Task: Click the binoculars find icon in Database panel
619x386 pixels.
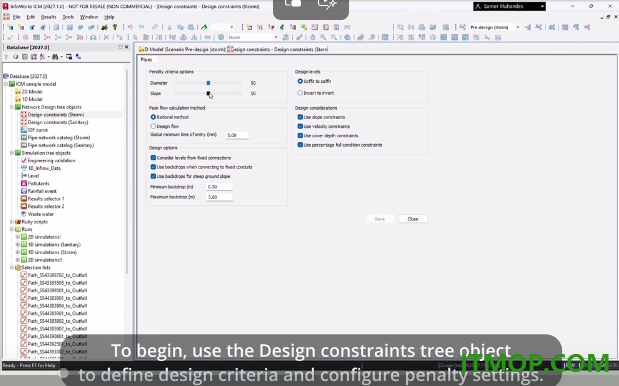Action: [x=55, y=57]
